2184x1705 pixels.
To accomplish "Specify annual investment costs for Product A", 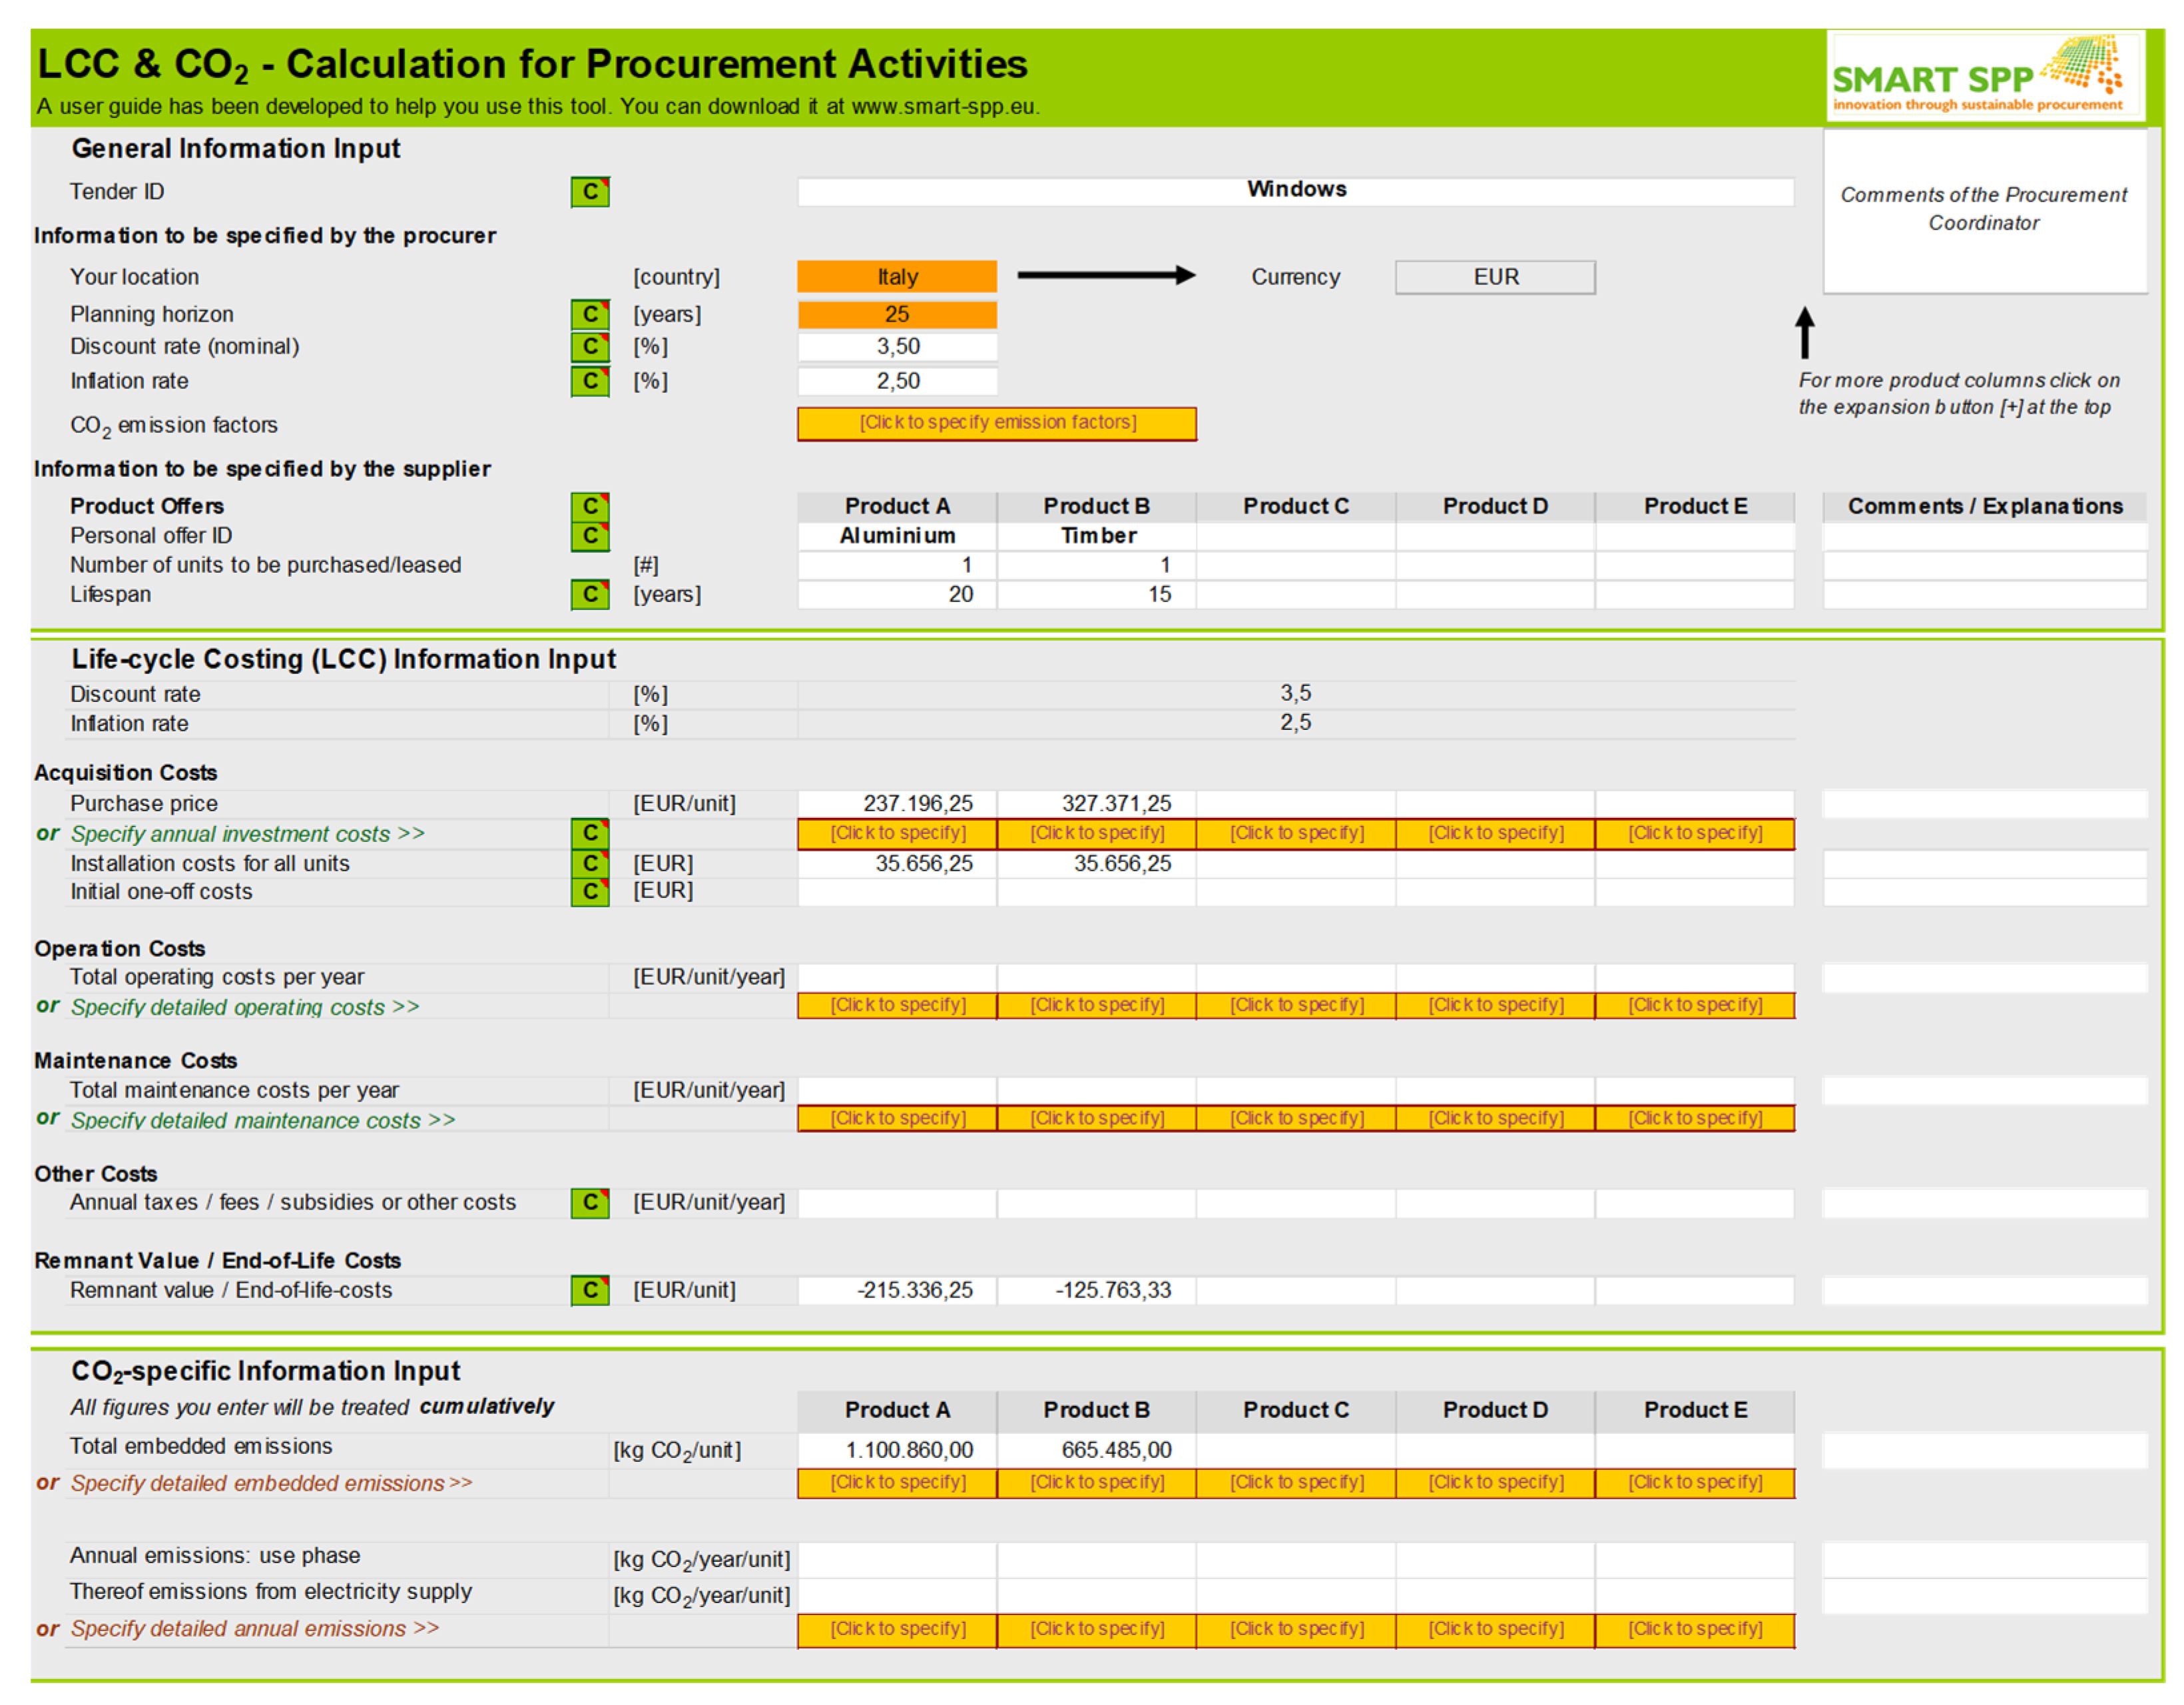I will point(897,833).
